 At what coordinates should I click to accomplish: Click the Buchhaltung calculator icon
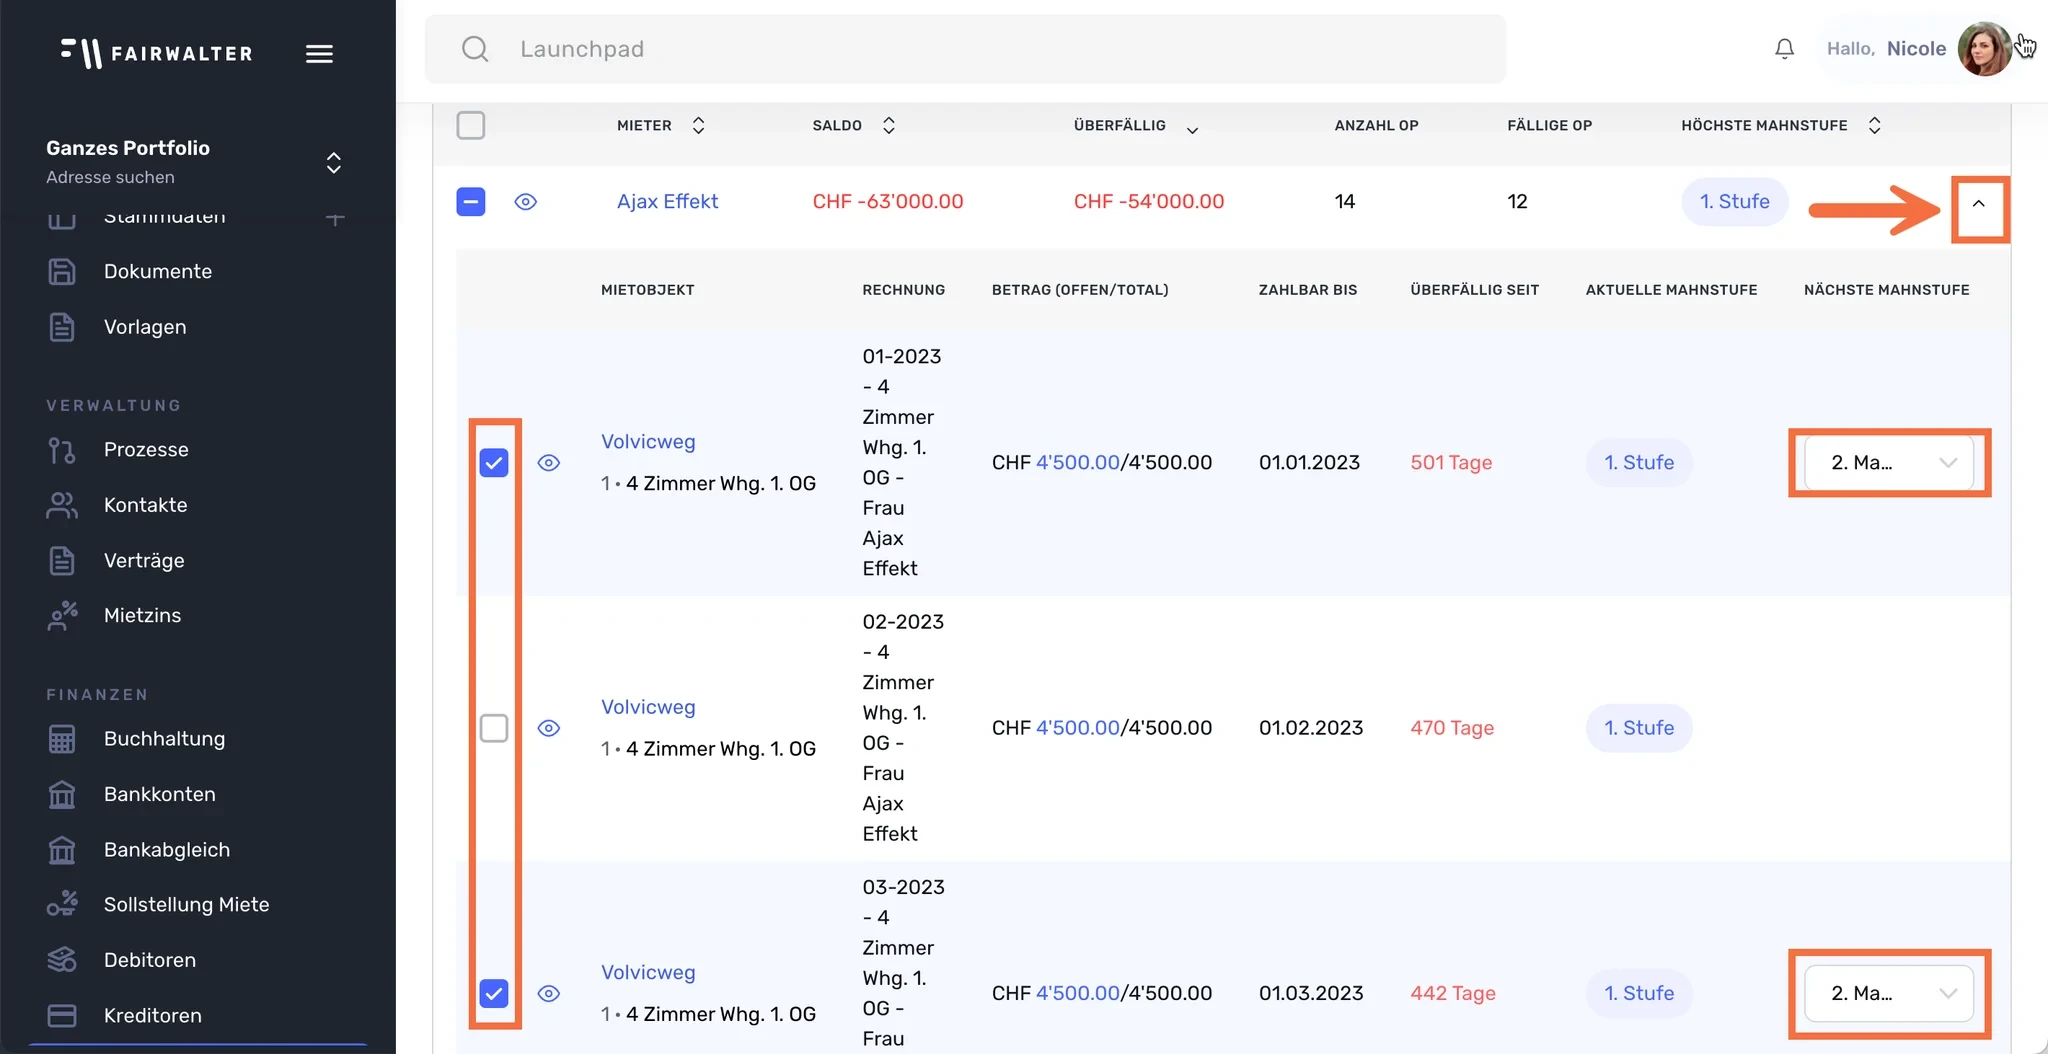62,739
